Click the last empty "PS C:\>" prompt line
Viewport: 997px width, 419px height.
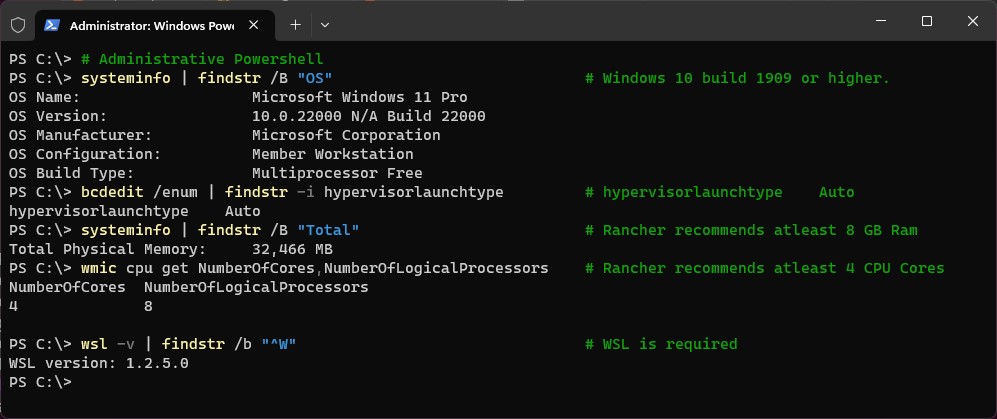pyautogui.click(x=40, y=382)
